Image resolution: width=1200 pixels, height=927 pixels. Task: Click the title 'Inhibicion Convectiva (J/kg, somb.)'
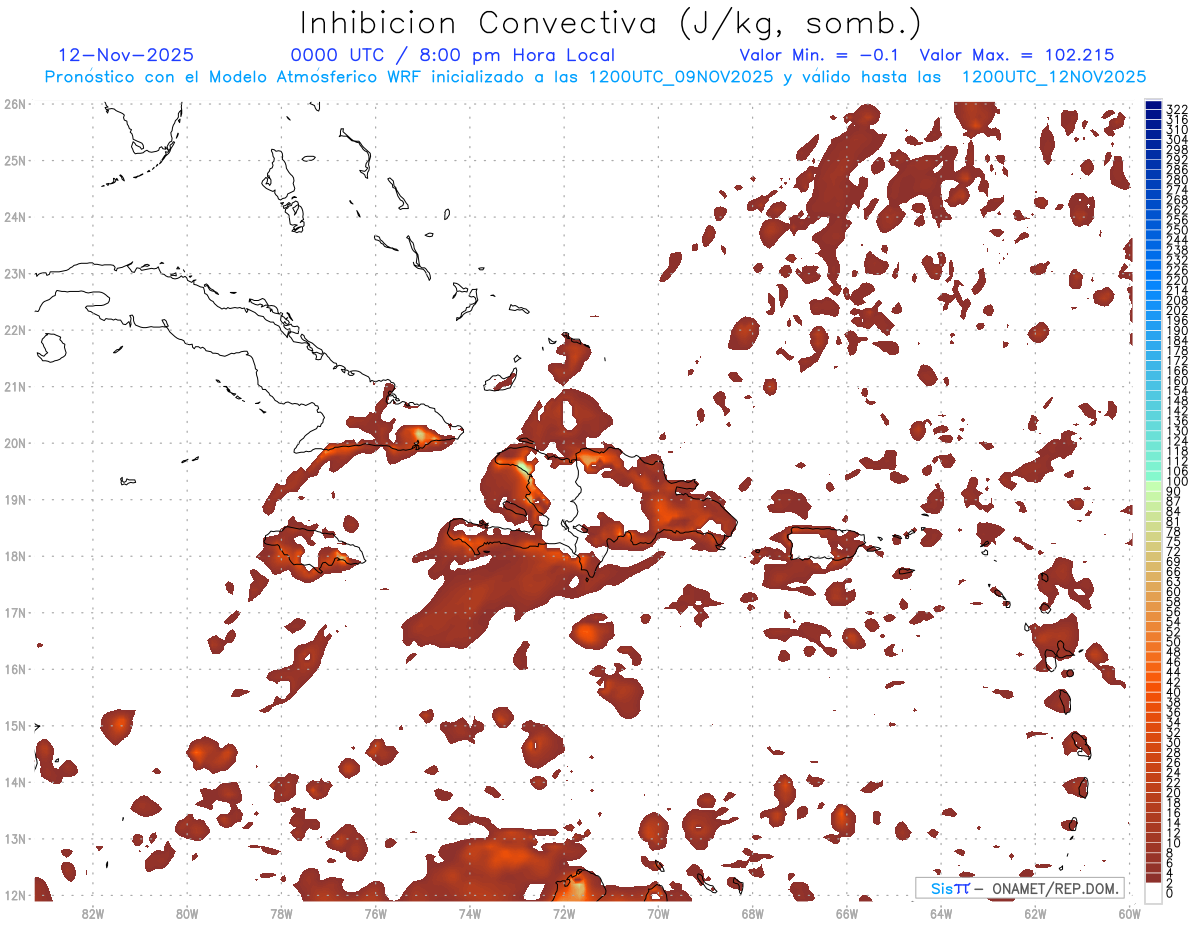click(x=611, y=24)
